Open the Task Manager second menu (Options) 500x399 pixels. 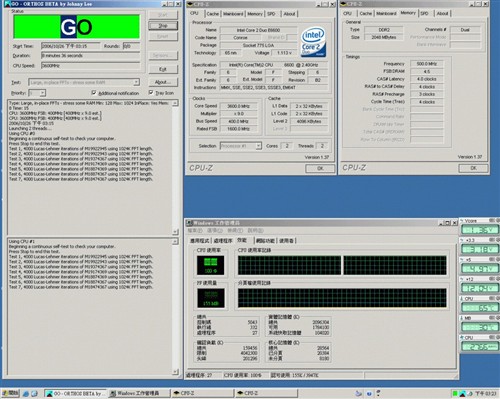tap(214, 231)
